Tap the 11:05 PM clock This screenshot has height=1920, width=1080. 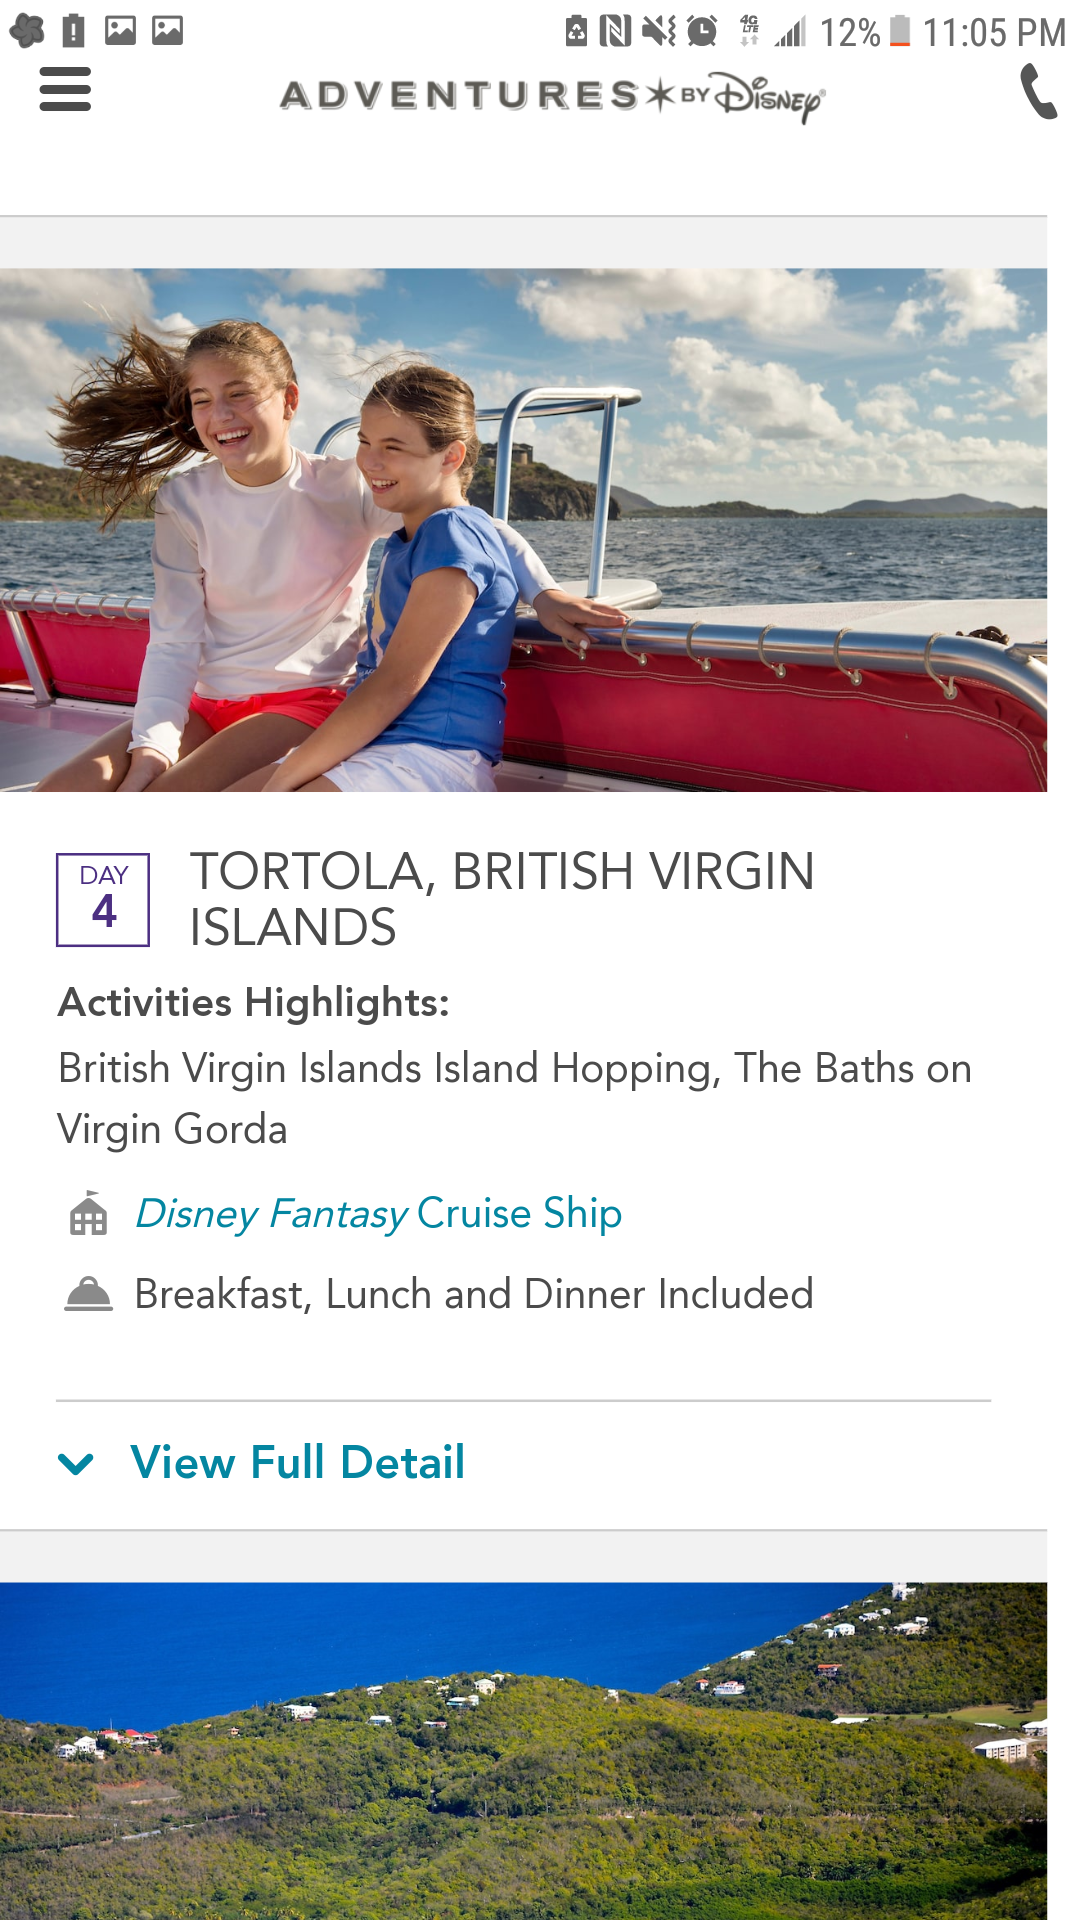click(x=994, y=33)
